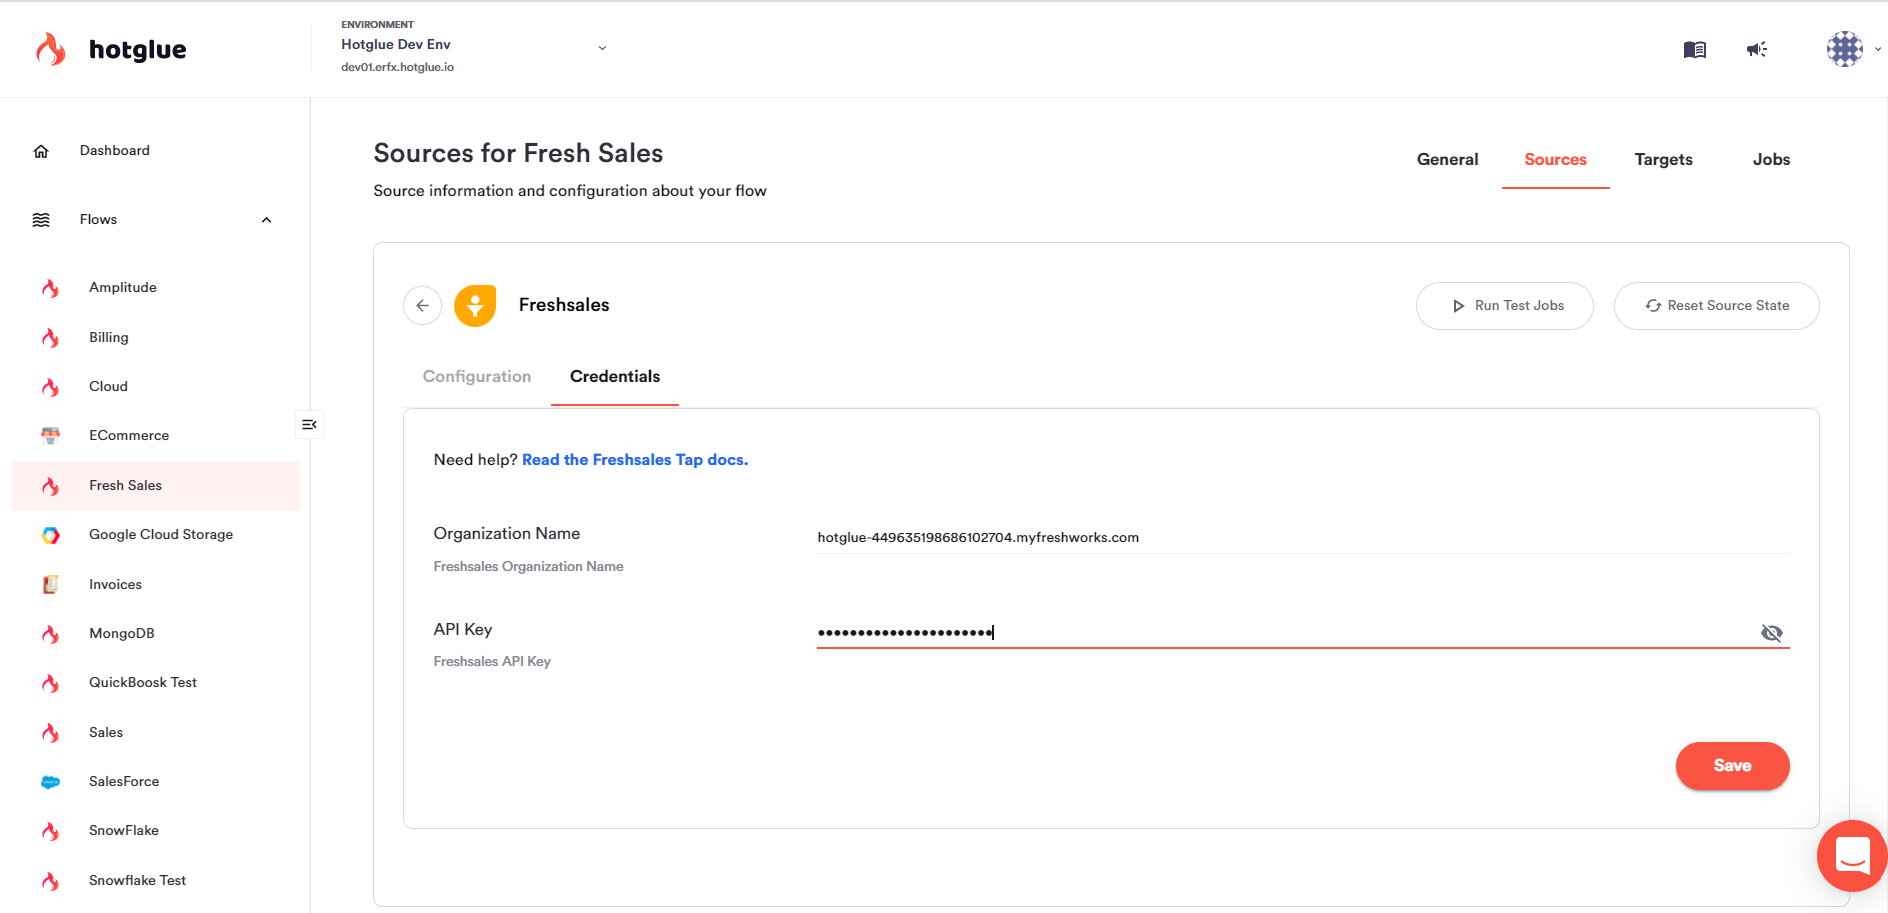Open the announcements megaphone icon
This screenshot has width=1888, height=913.
(x=1757, y=49)
